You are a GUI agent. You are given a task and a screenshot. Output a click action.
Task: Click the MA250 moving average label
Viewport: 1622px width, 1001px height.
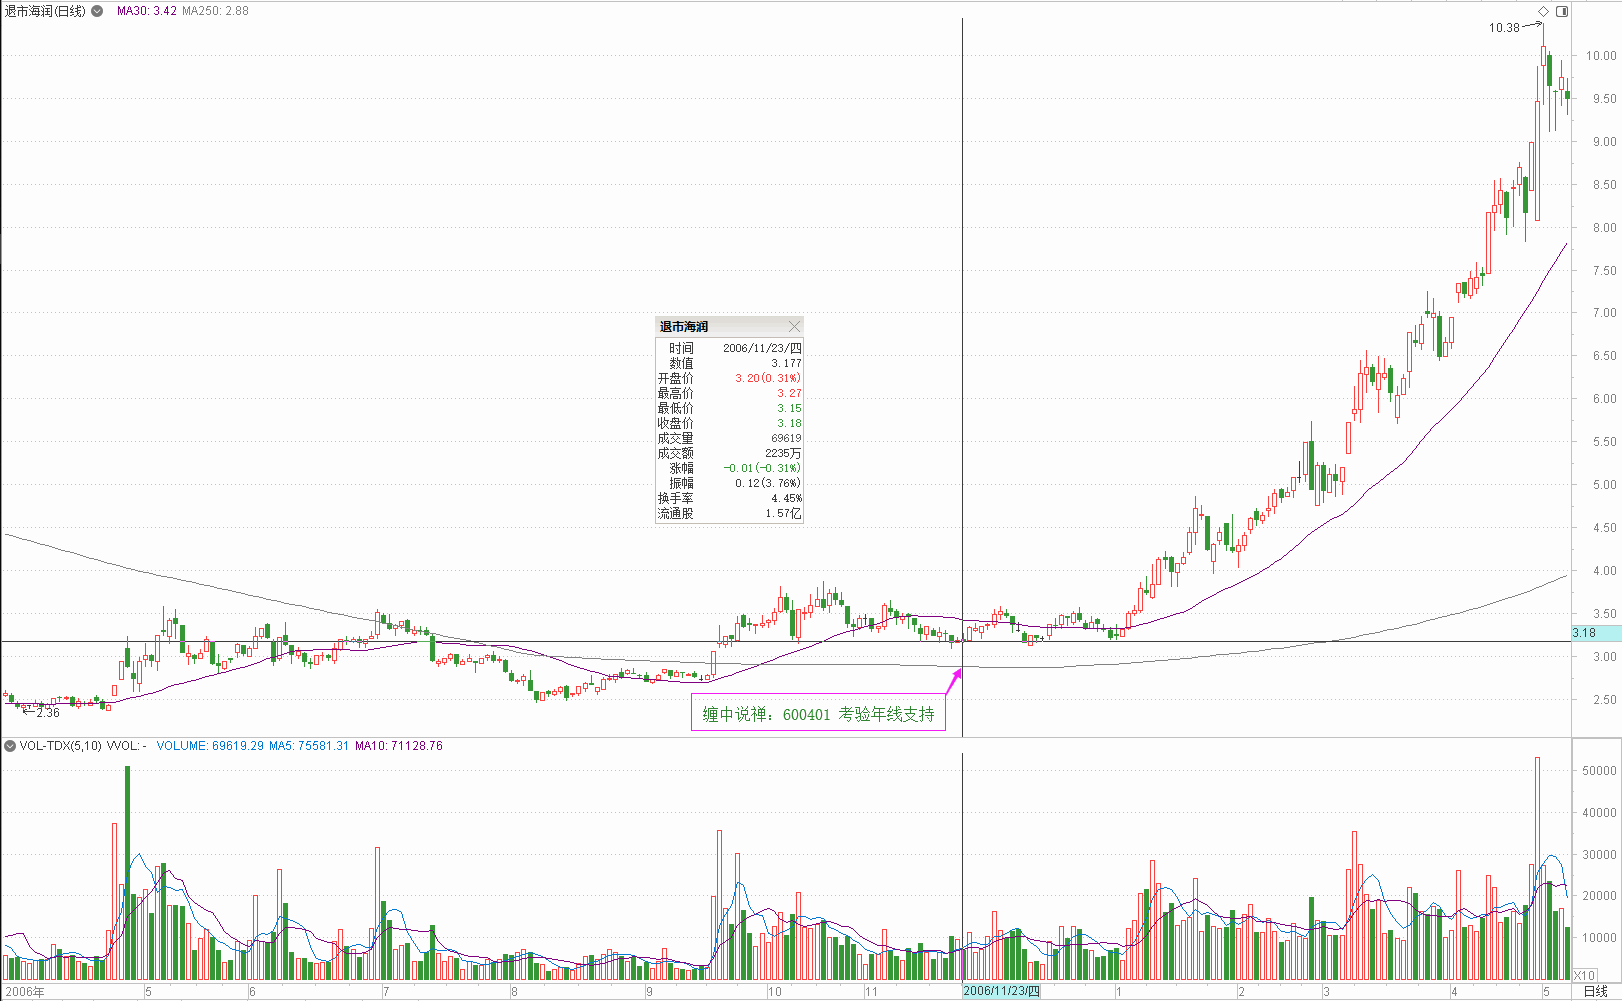pyautogui.click(x=215, y=11)
